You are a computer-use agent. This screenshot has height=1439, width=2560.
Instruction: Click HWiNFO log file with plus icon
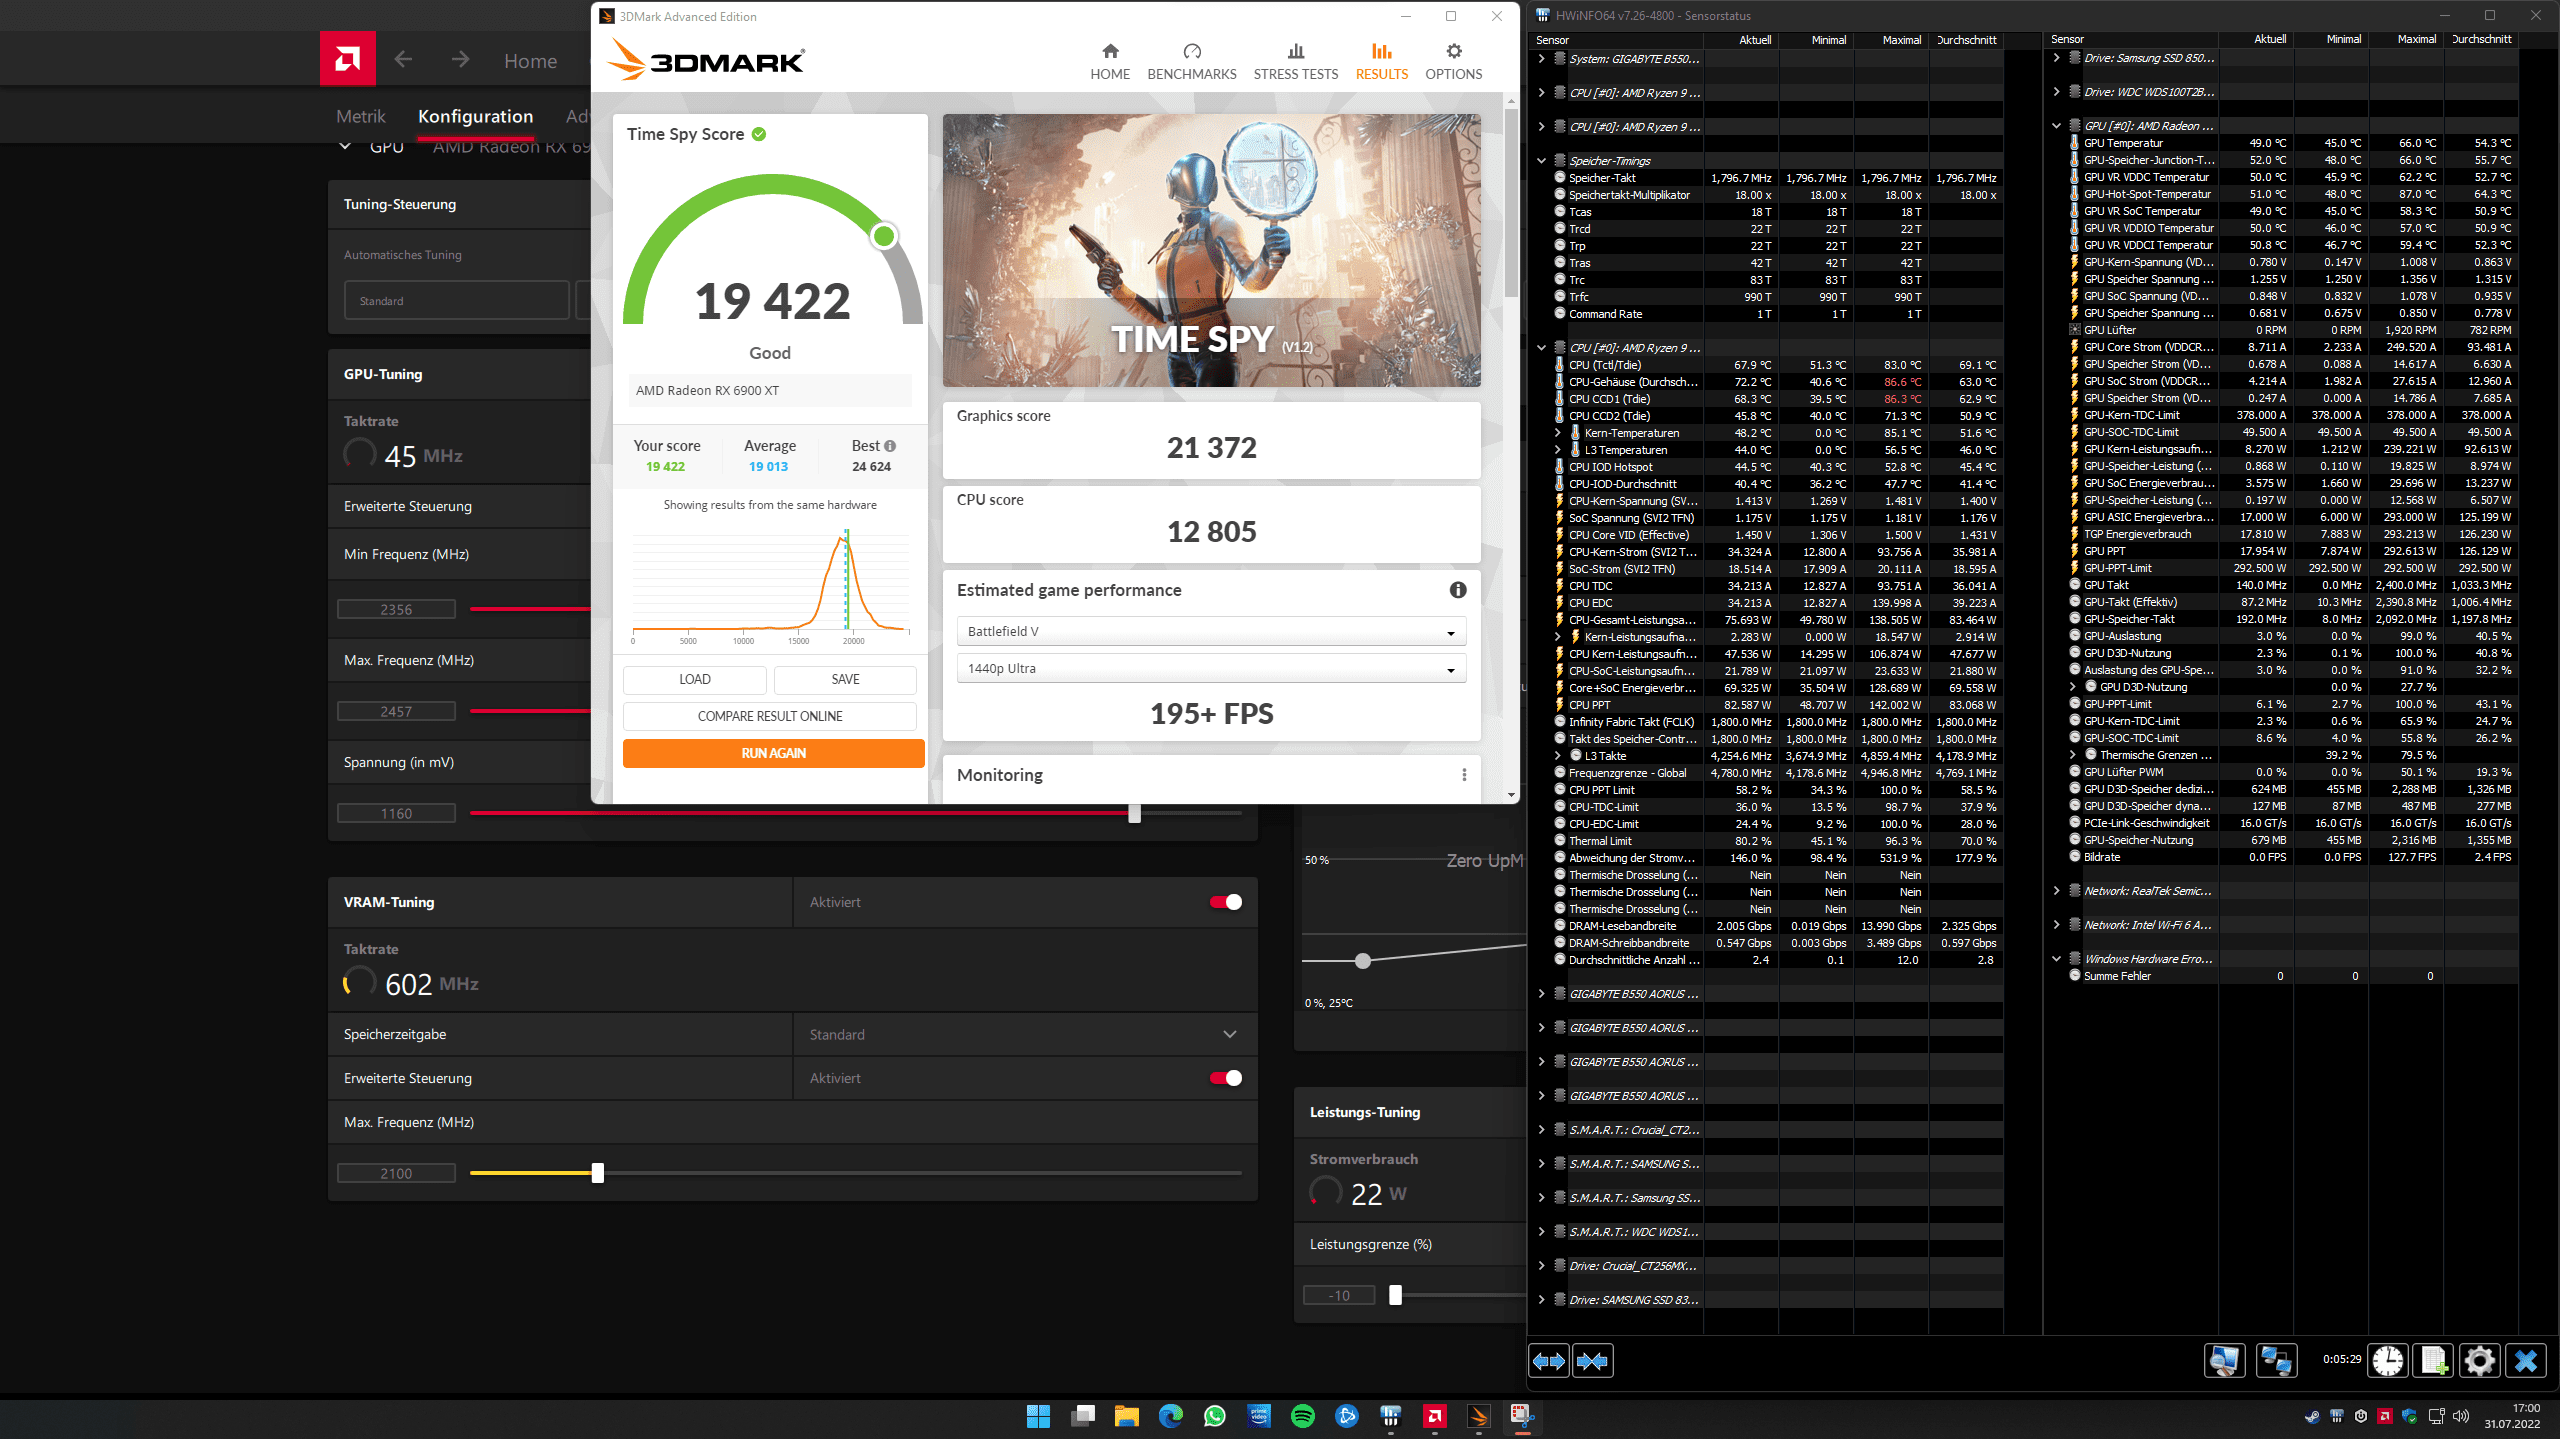2434,1360
